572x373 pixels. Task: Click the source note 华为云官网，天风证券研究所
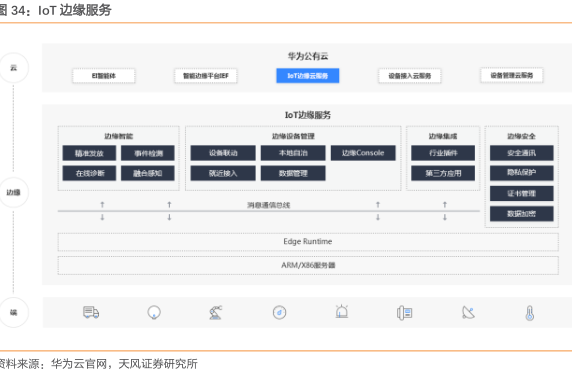click(124, 364)
